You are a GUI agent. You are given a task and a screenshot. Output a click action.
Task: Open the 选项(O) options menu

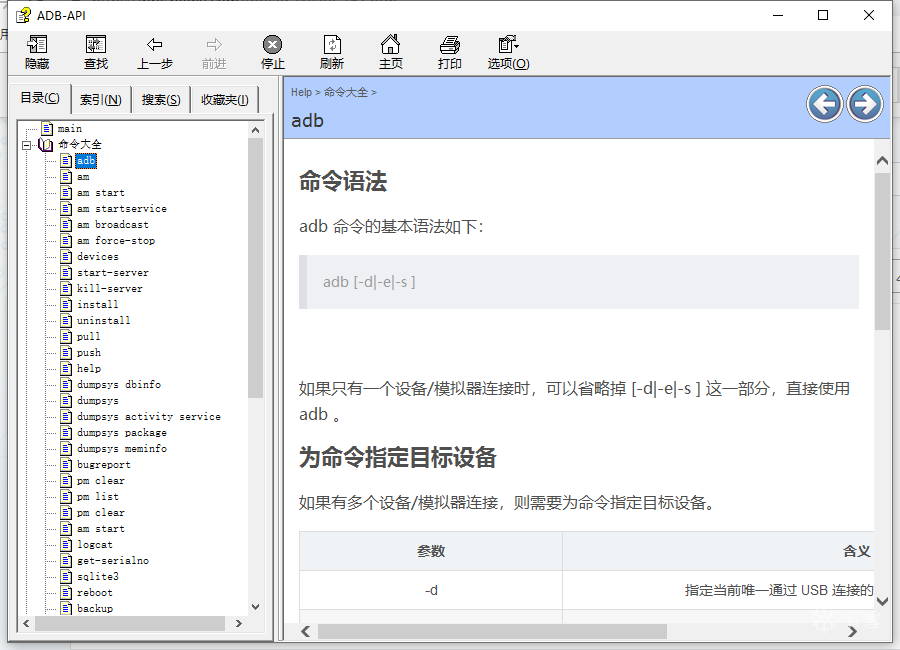[509, 52]
